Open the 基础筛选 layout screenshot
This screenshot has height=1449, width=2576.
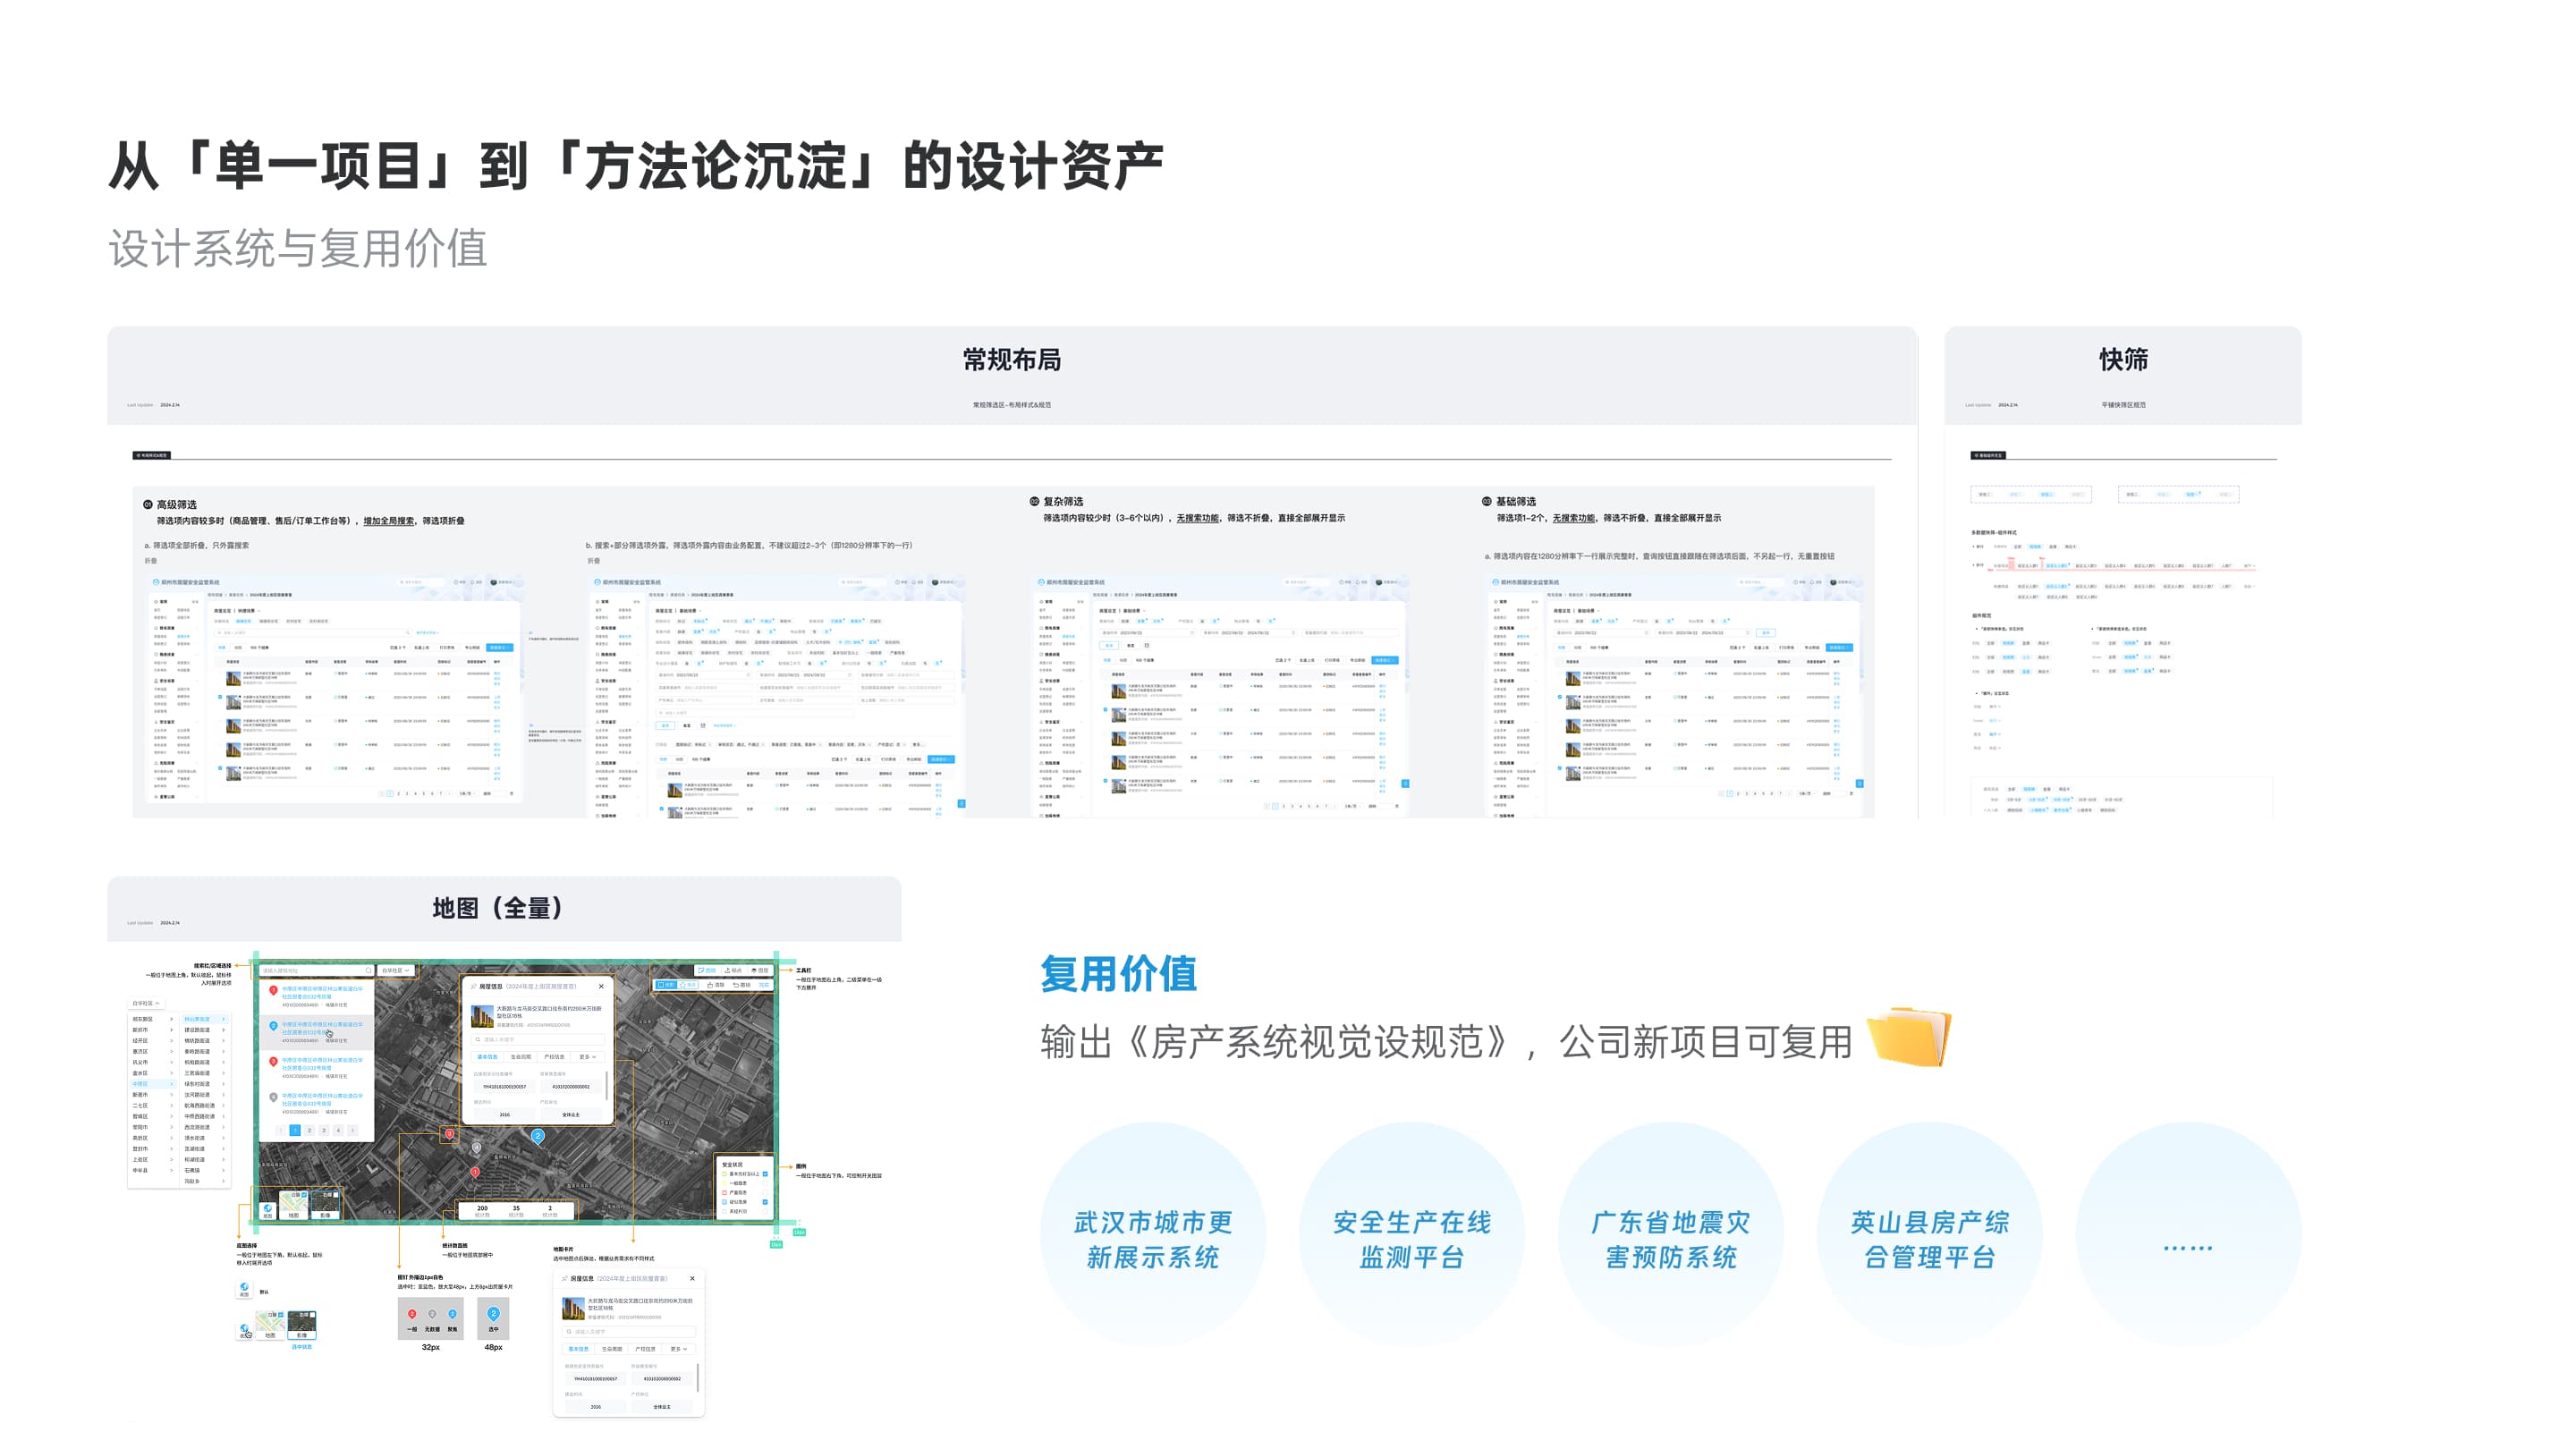pyautogui.click(x=1673, y=695)
